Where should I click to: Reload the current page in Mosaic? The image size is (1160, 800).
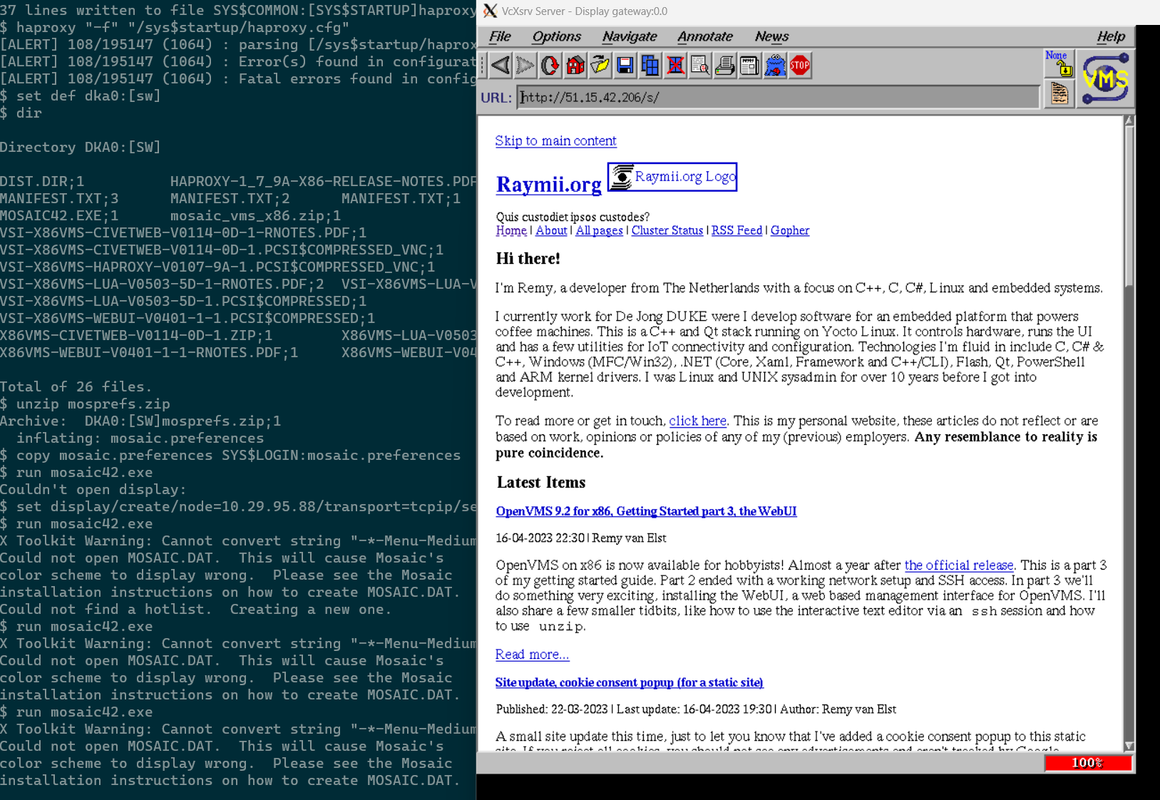(550, 66)
